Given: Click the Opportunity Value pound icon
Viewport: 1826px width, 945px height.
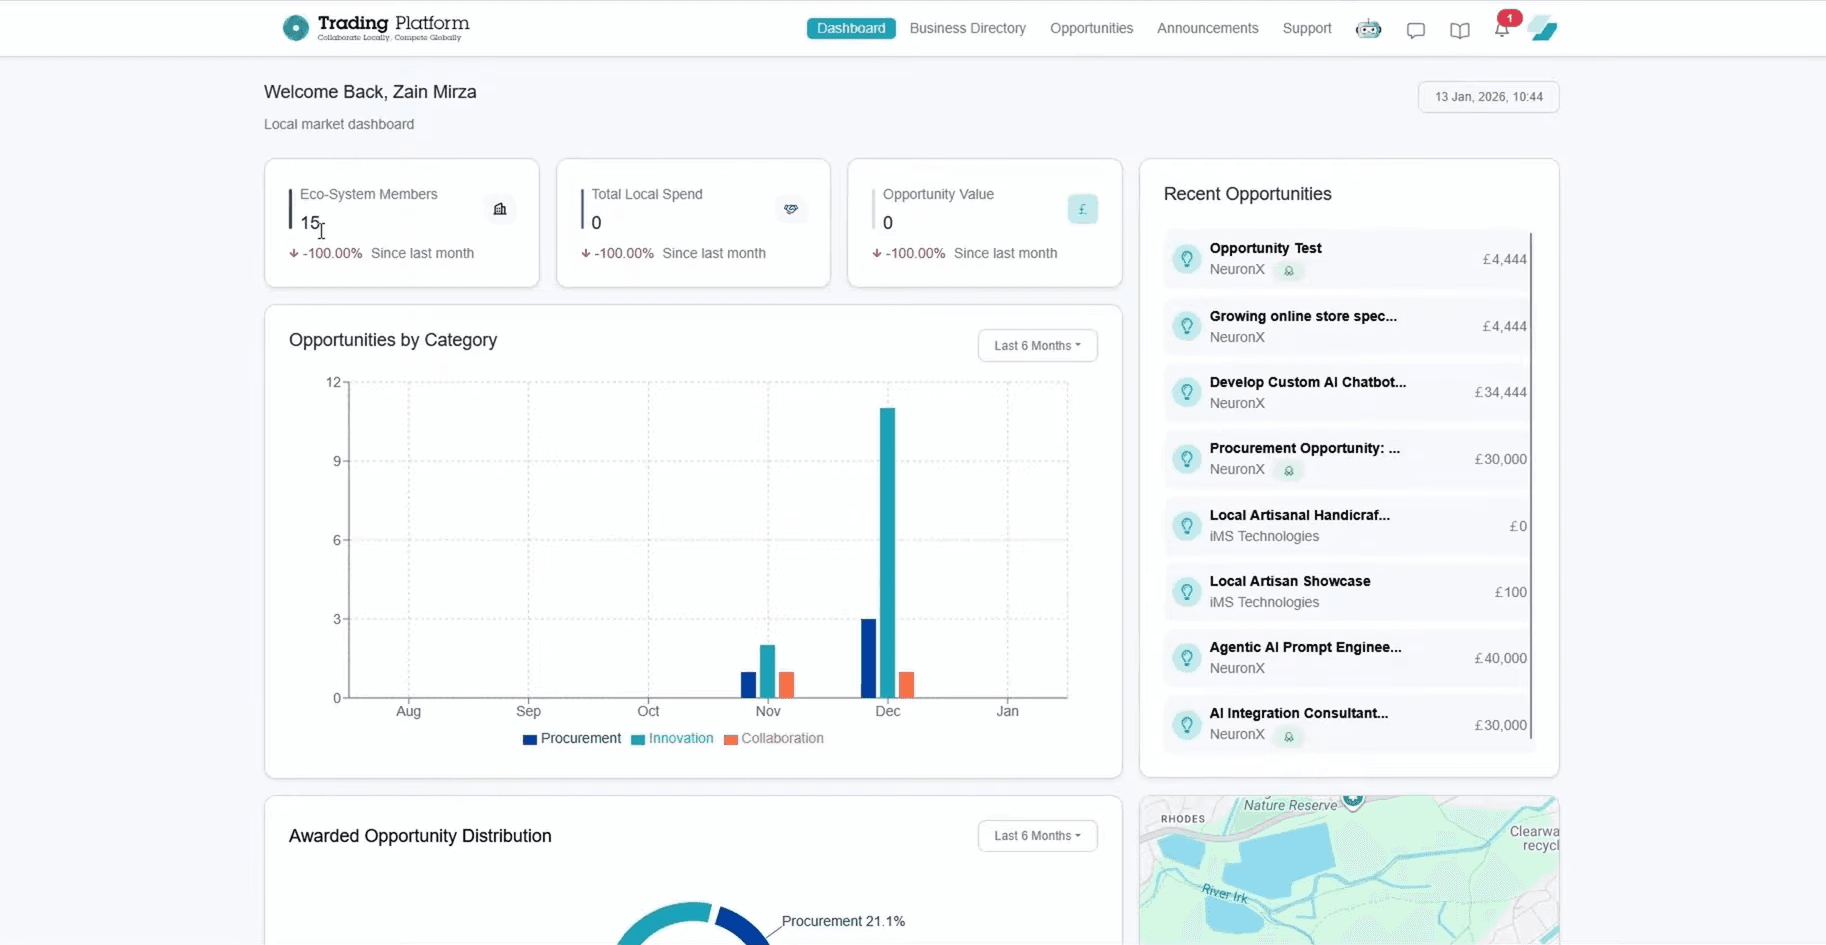Looking at the screenshot, I should [x=1082, y=209].
